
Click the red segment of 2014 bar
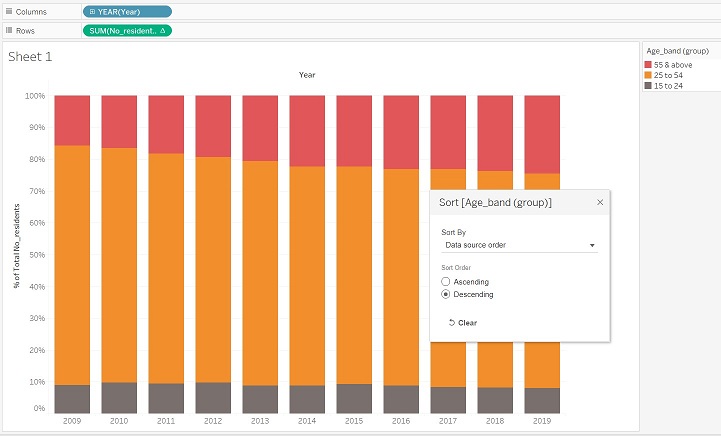[x=307, y=130]
